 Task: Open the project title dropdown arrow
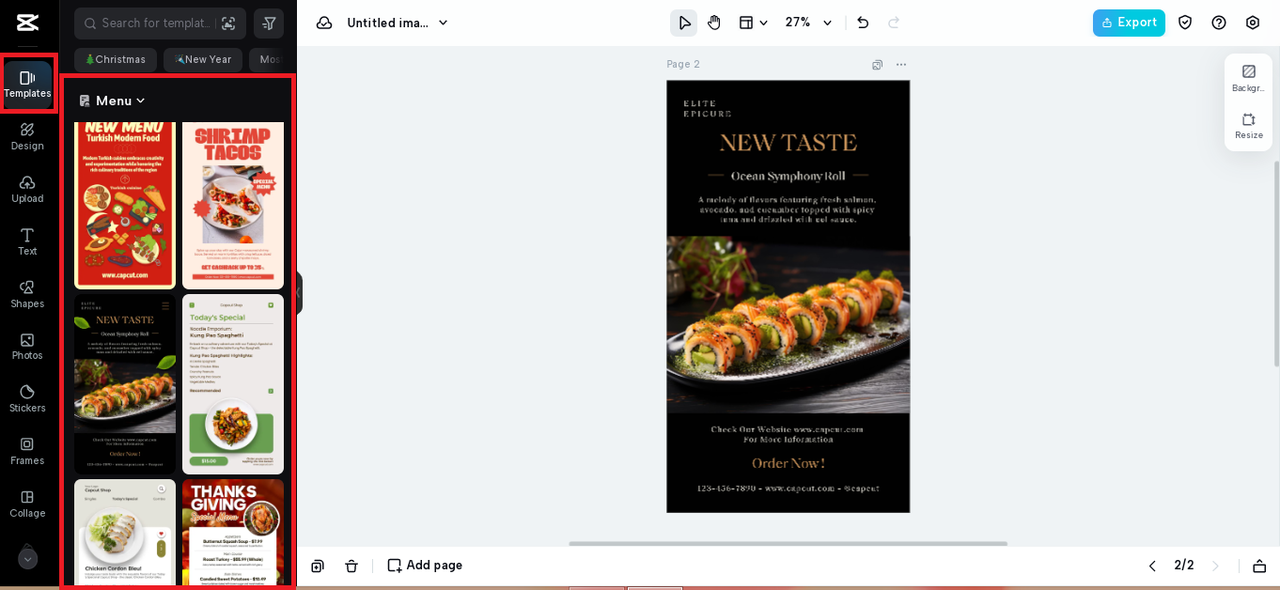click(x=443, y=23)
